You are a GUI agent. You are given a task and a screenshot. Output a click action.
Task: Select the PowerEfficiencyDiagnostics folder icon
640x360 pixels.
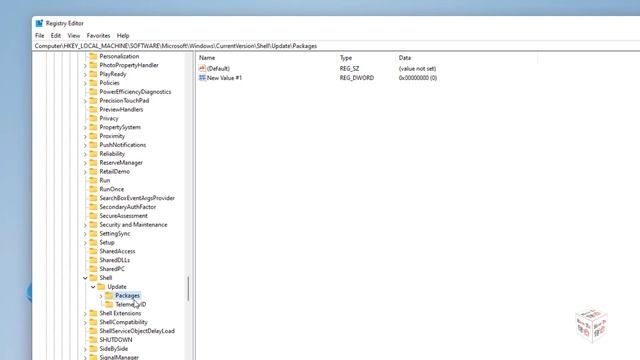[x=93, y=92]
